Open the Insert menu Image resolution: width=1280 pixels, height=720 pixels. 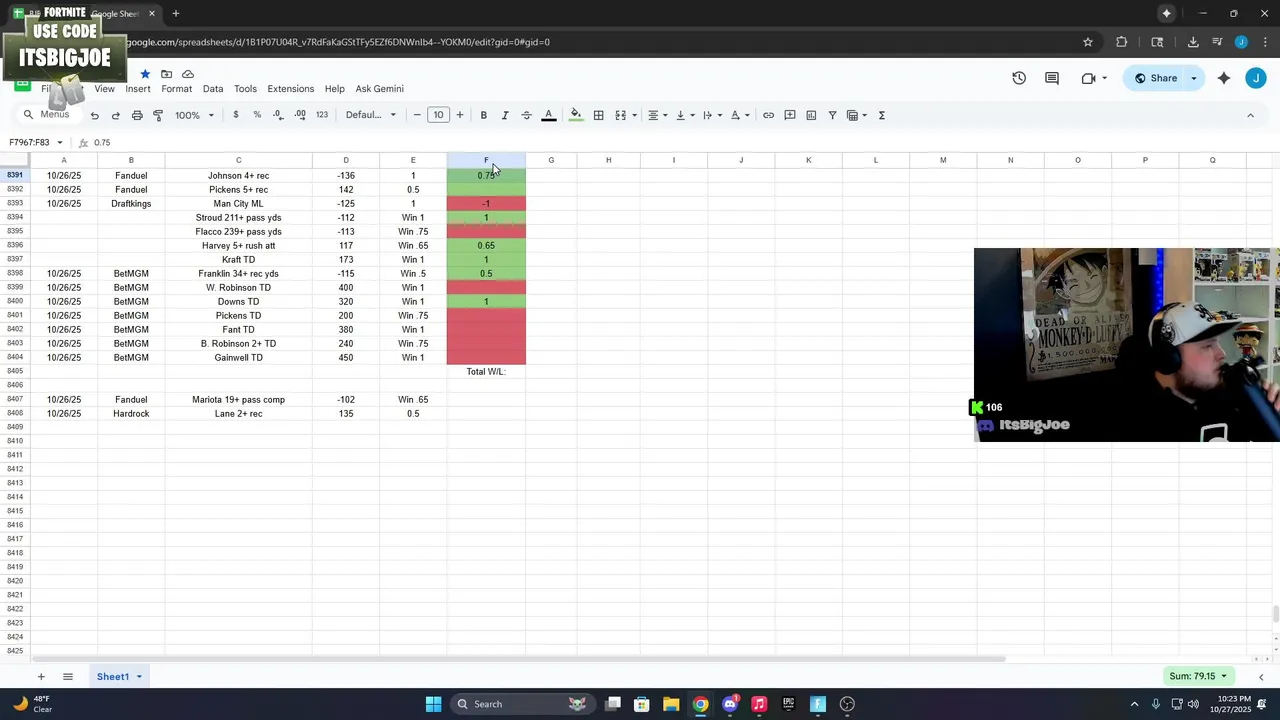click(x=138, y=89)
